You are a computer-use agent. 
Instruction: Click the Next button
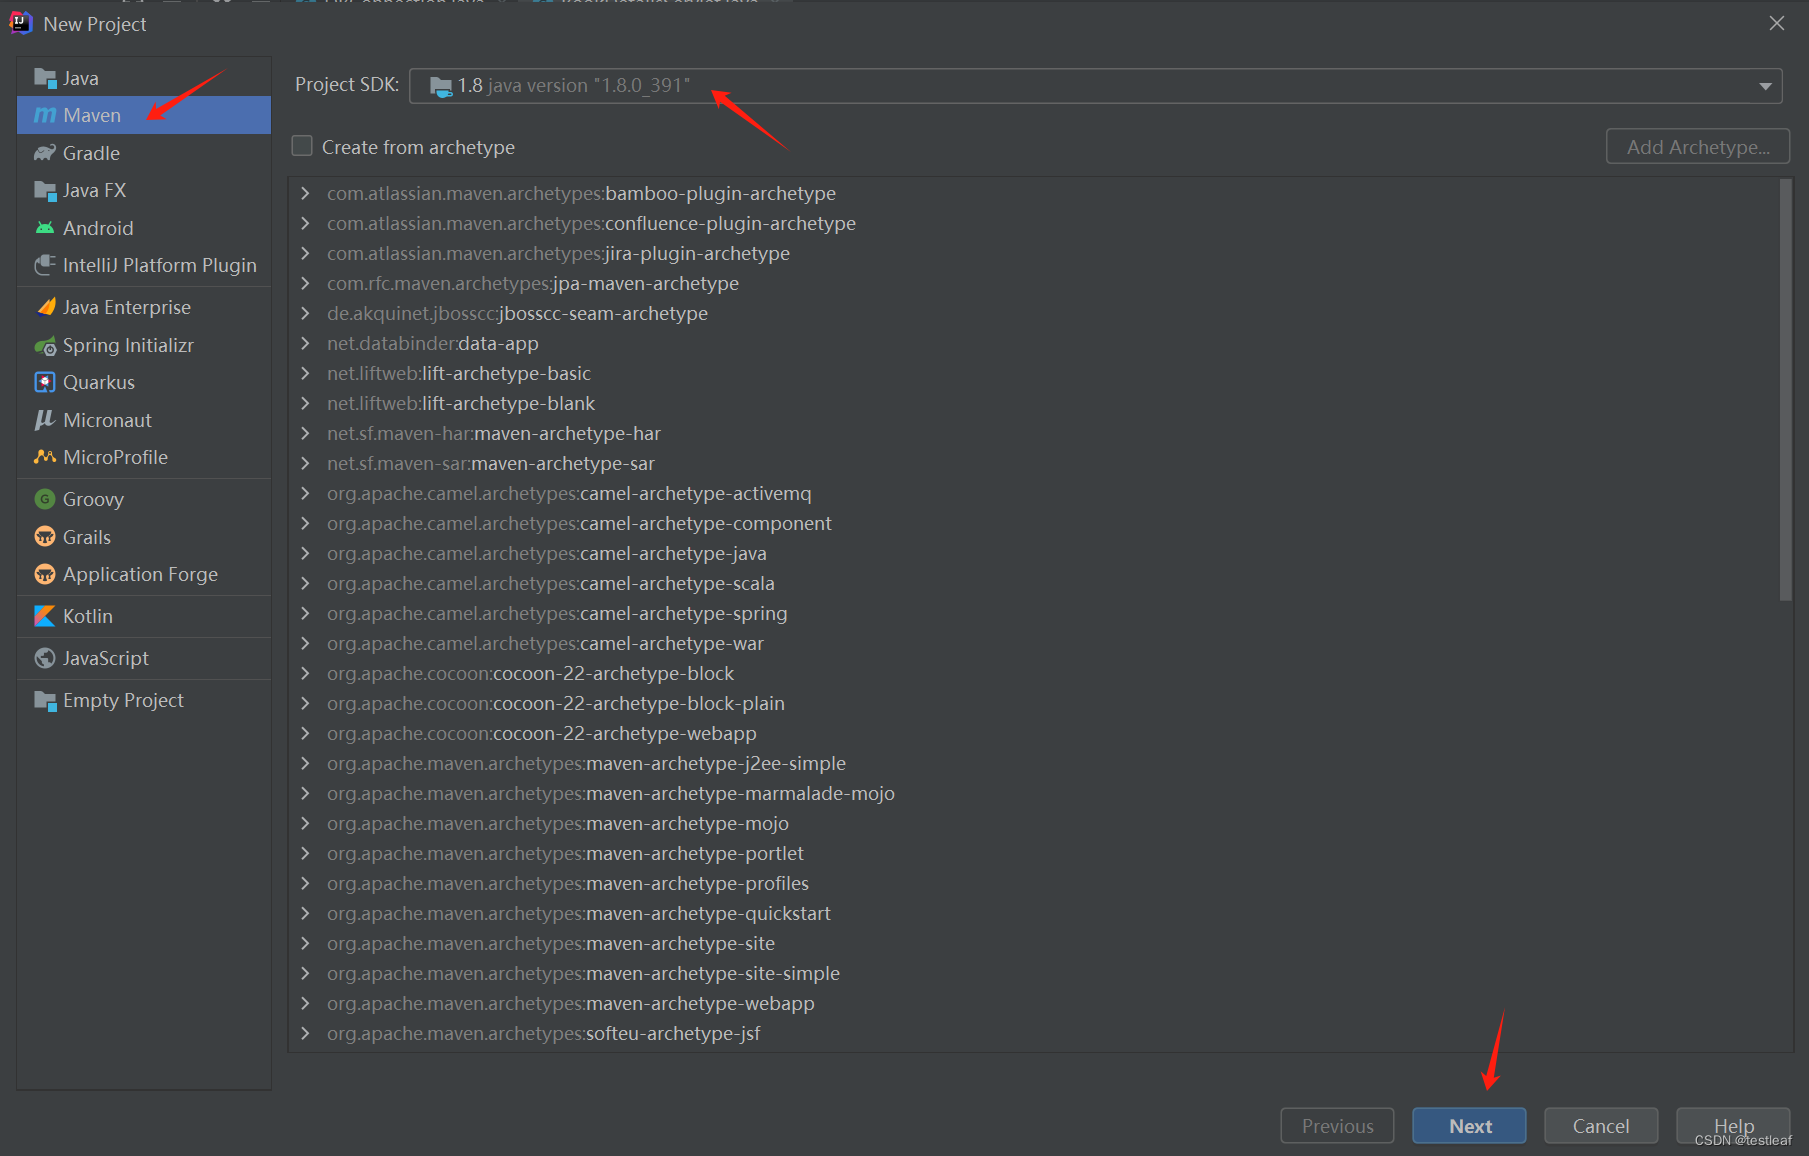point(1469,1126)
